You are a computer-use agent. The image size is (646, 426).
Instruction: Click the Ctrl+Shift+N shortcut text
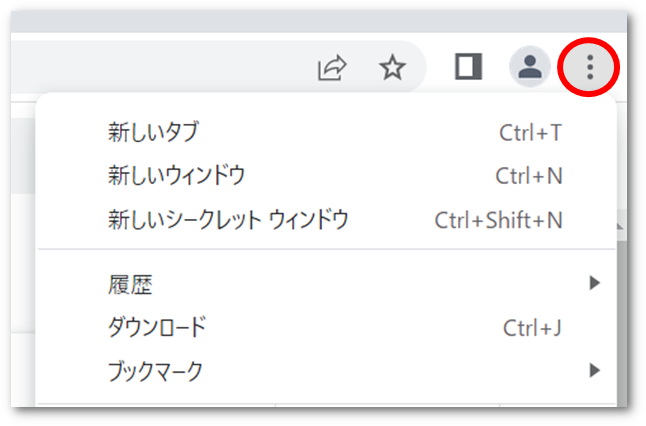point(499,220)
